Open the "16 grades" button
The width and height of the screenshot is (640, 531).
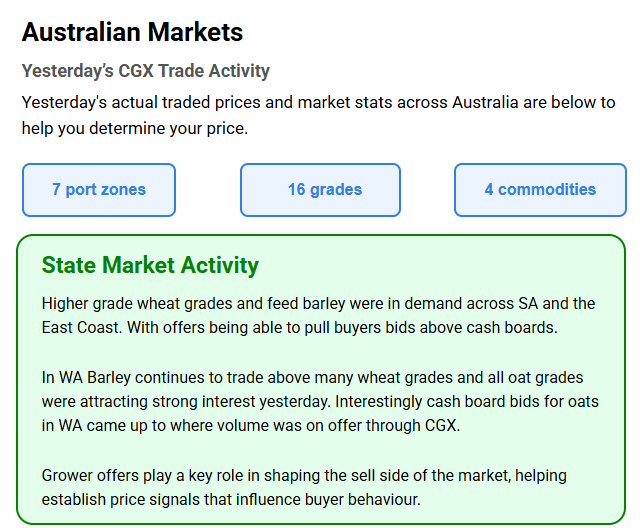click(320, 190)
